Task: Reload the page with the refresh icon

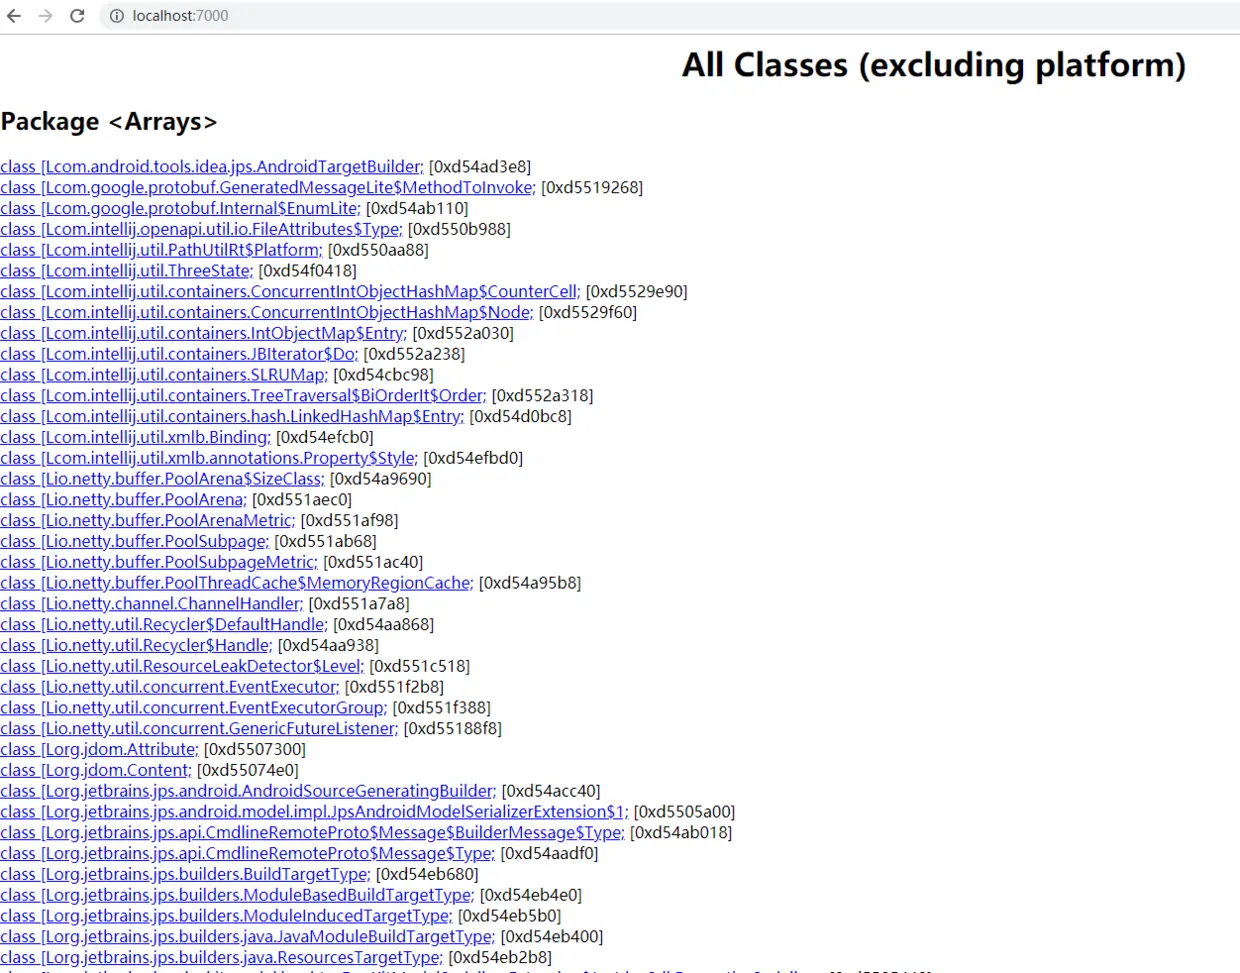Action: pos(77,16)
